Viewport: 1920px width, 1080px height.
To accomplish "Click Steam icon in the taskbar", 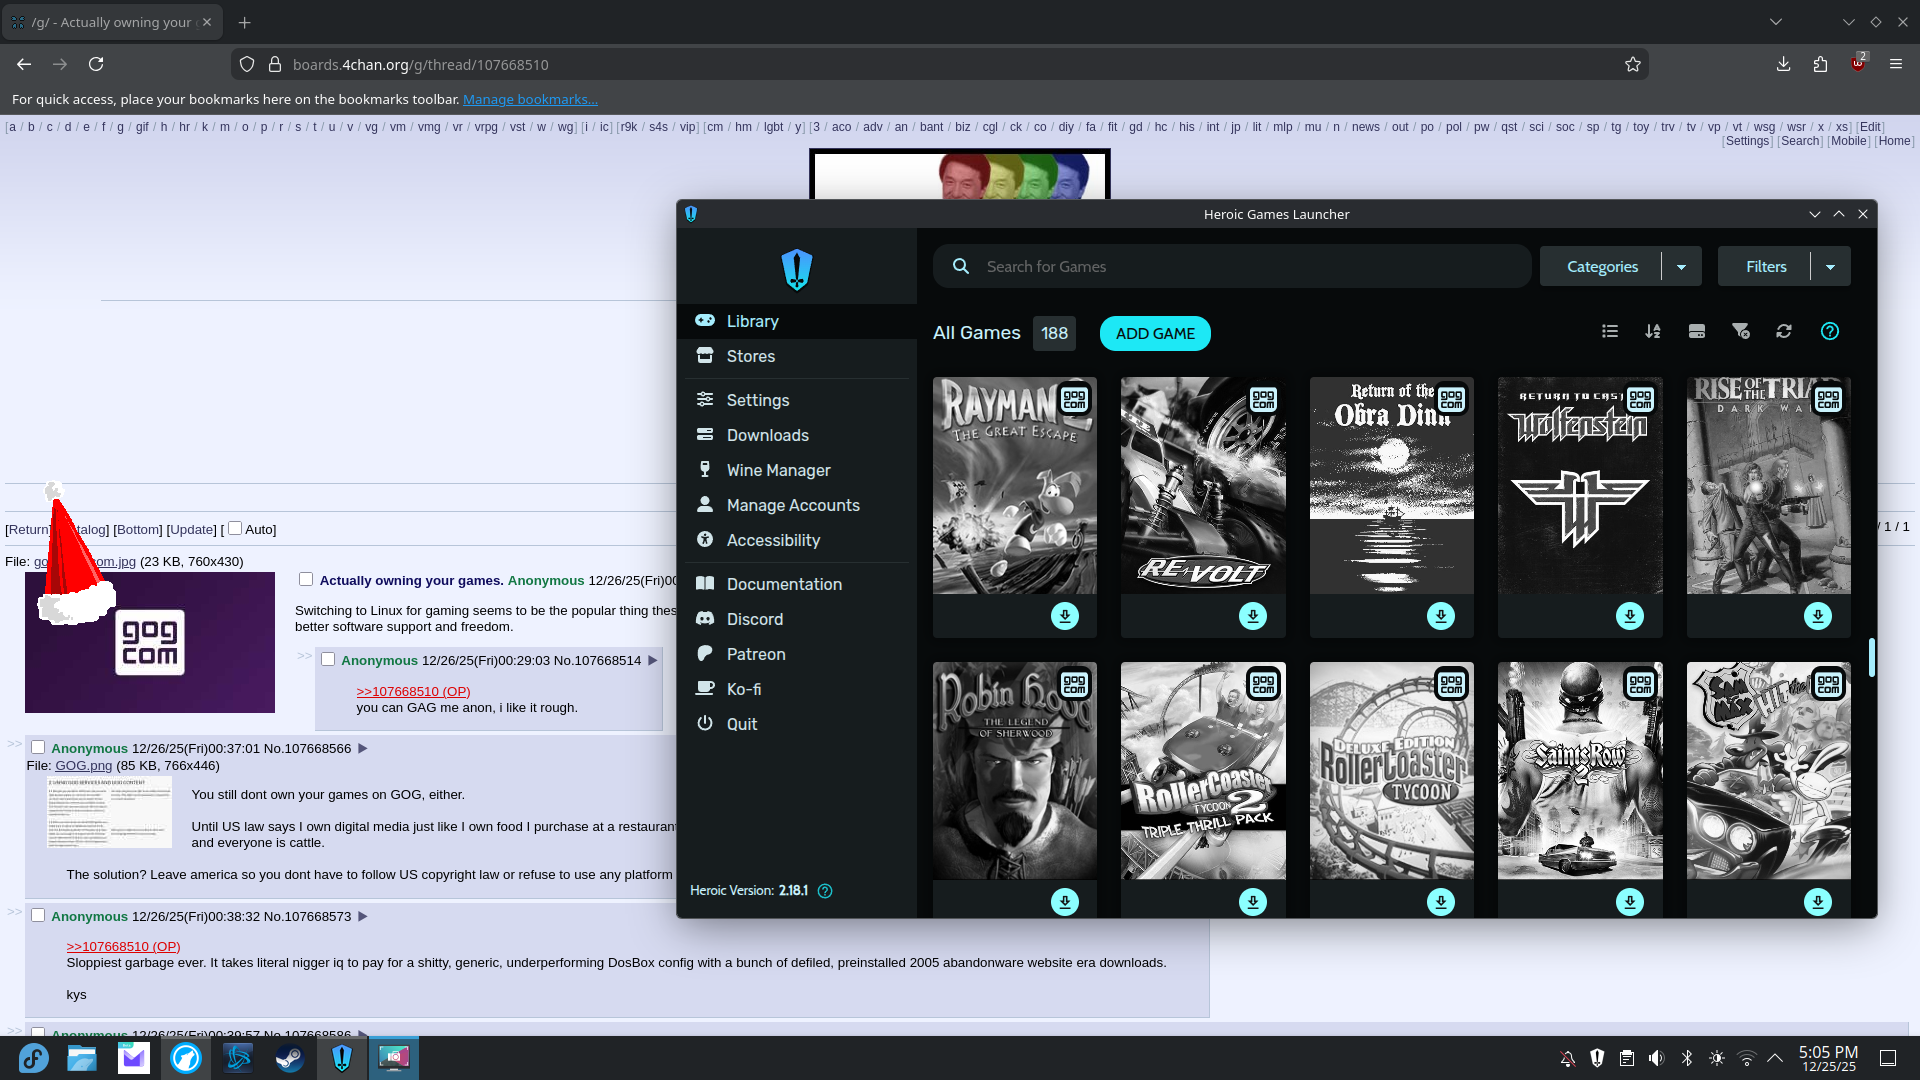I will click(x=290, y=1058).
